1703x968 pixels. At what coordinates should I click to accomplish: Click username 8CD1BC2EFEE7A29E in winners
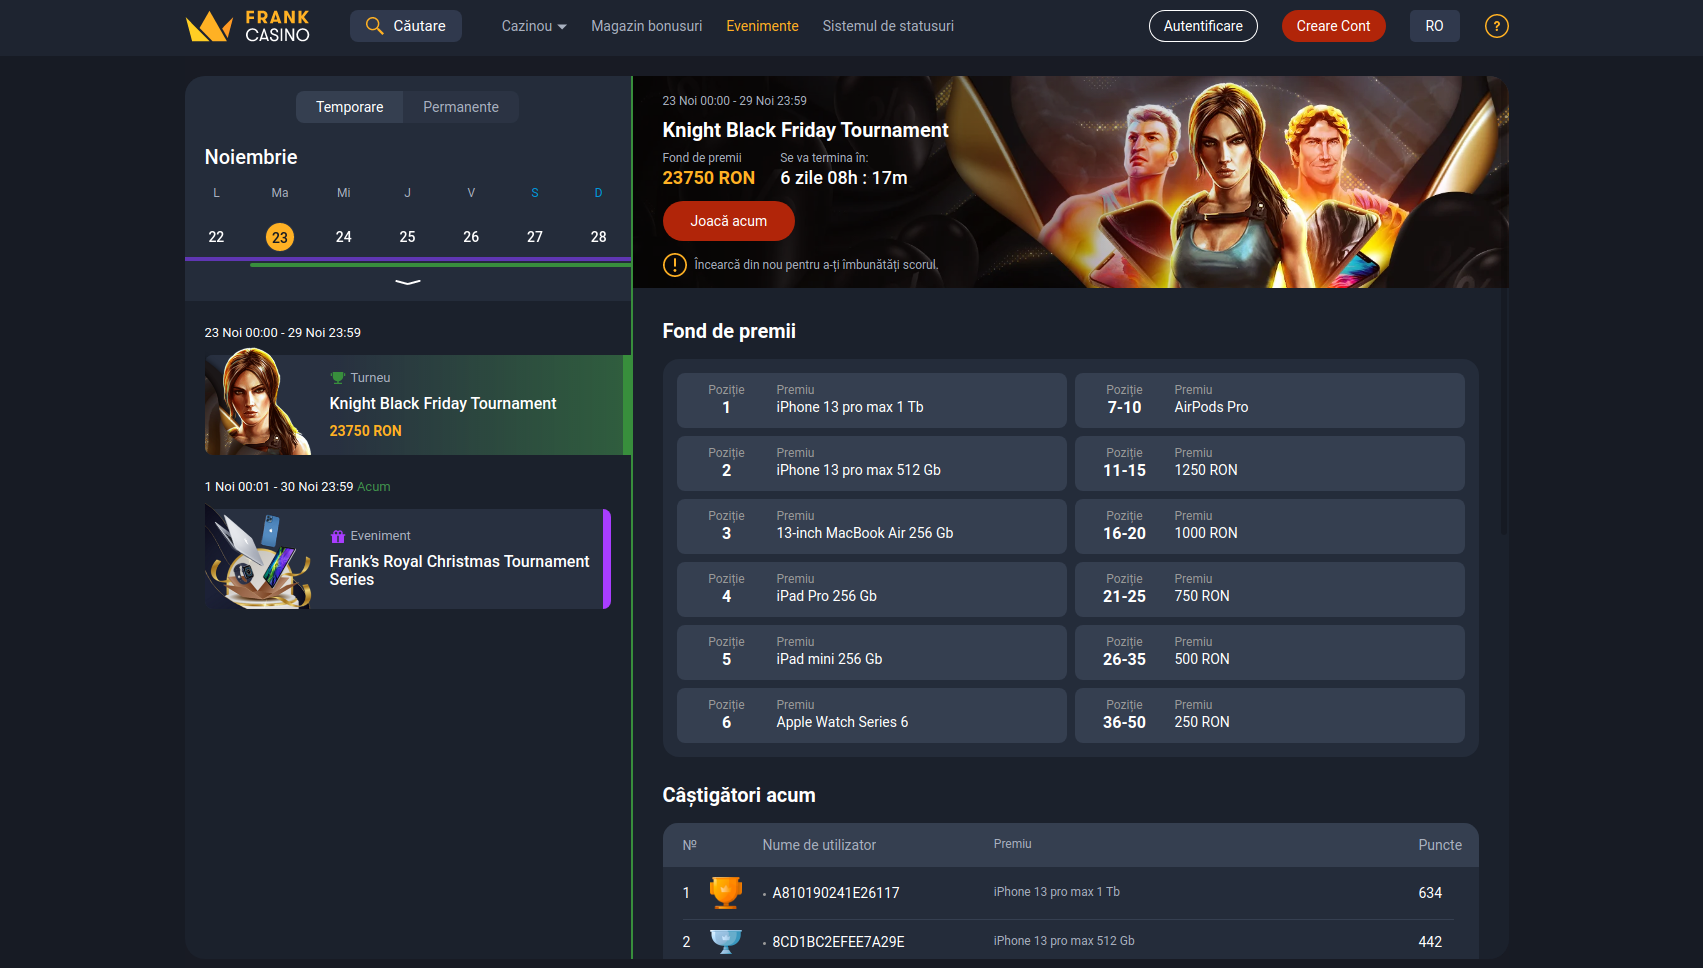838,942
